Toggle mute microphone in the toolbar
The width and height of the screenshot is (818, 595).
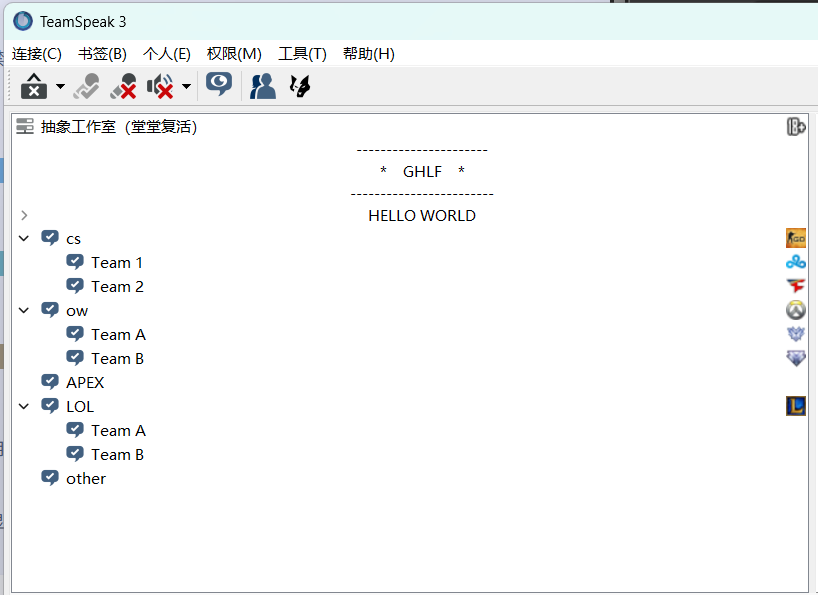pyautogui.click(x=123, y=86)
